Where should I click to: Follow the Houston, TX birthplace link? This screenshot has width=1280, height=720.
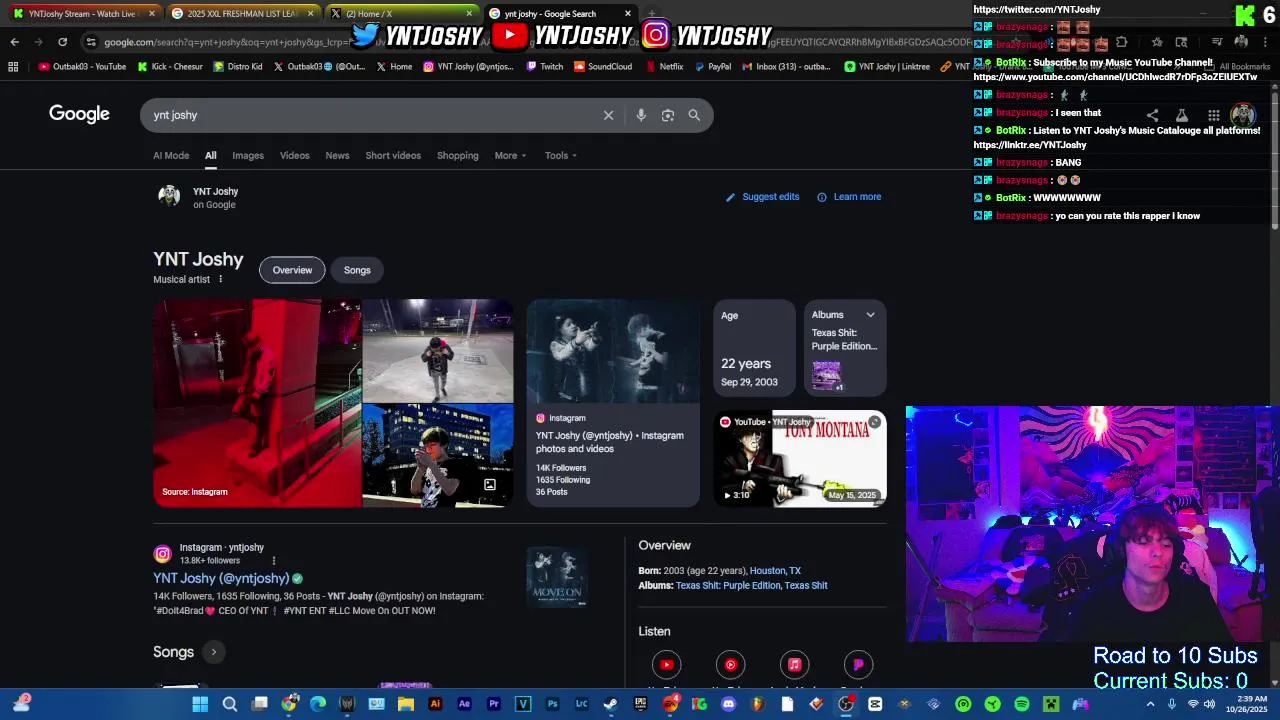point(775,571)
